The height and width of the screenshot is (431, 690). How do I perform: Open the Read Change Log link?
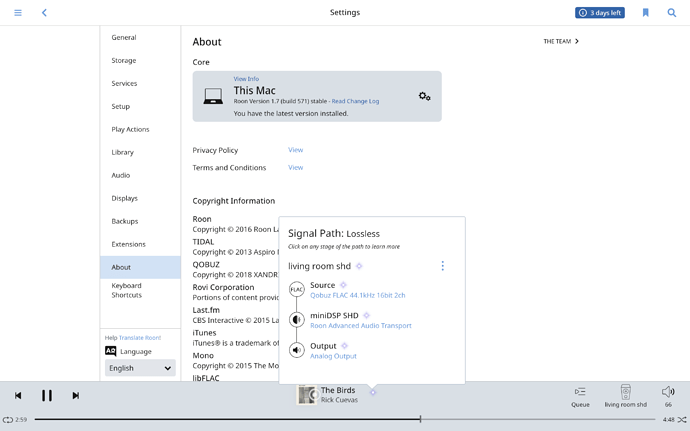click(355, 101)
